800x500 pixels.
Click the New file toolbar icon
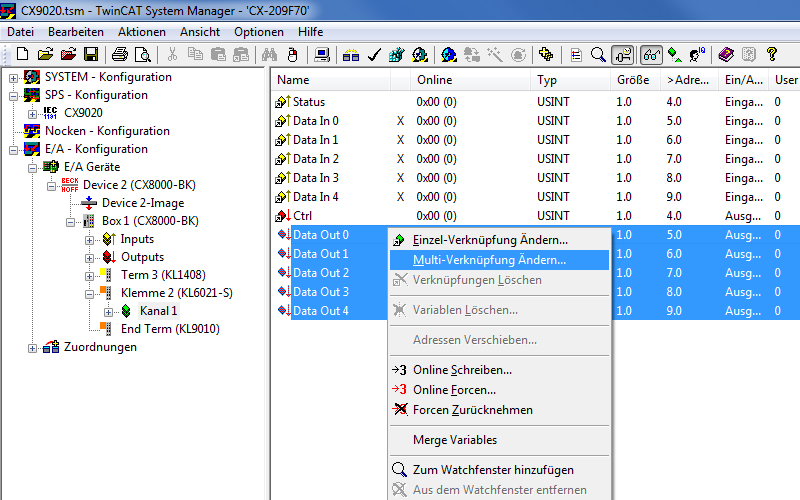[x=22, y=54]
